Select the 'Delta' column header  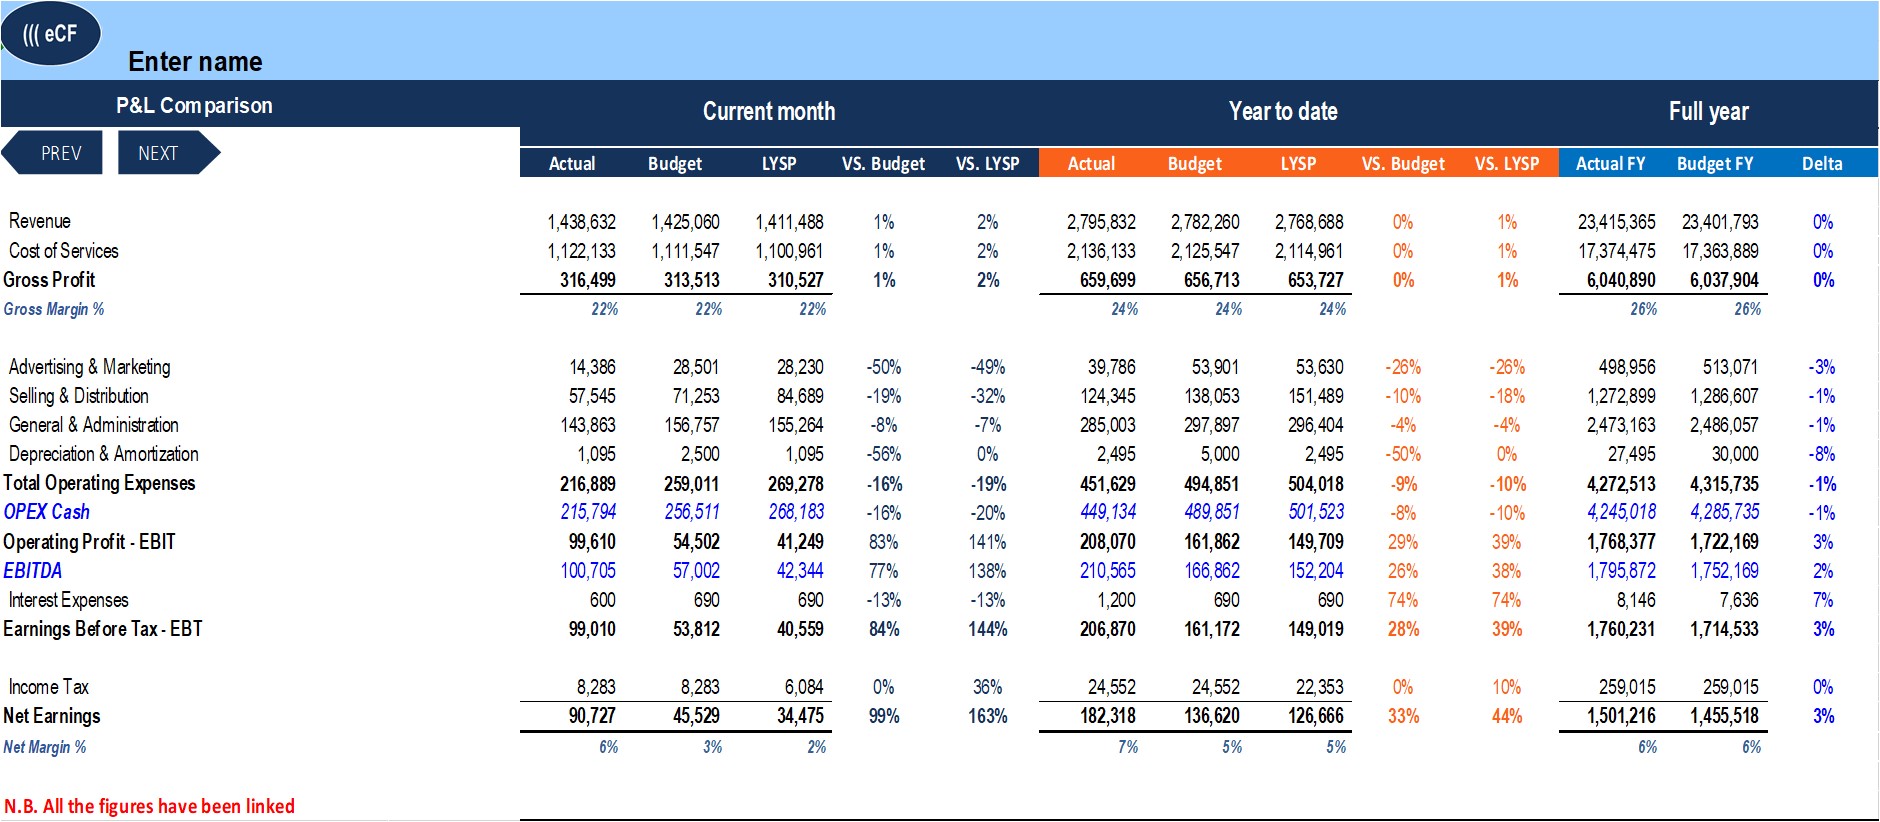pyautogui.click(x=1822, y=163)
